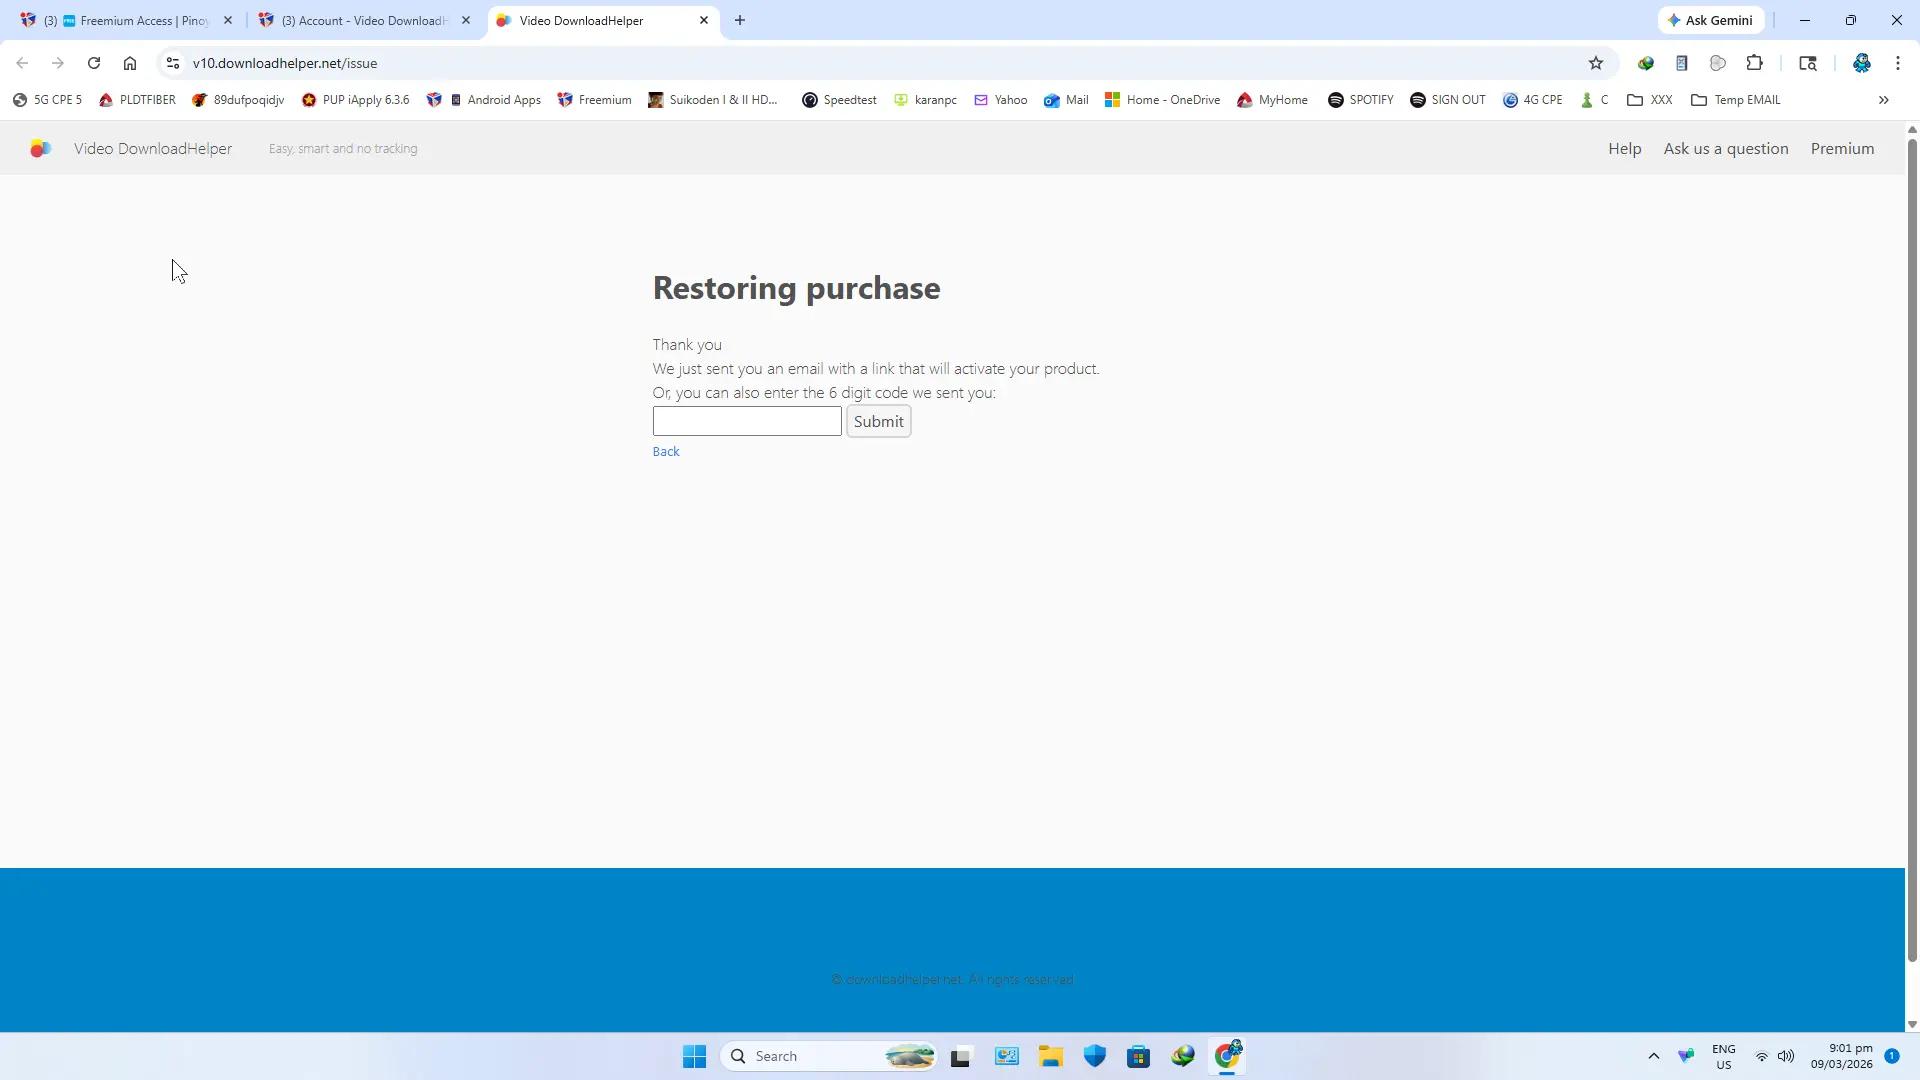View site information icon in address bar
This screenshot has width=1920, height=1080.
[x=173, y=63]
